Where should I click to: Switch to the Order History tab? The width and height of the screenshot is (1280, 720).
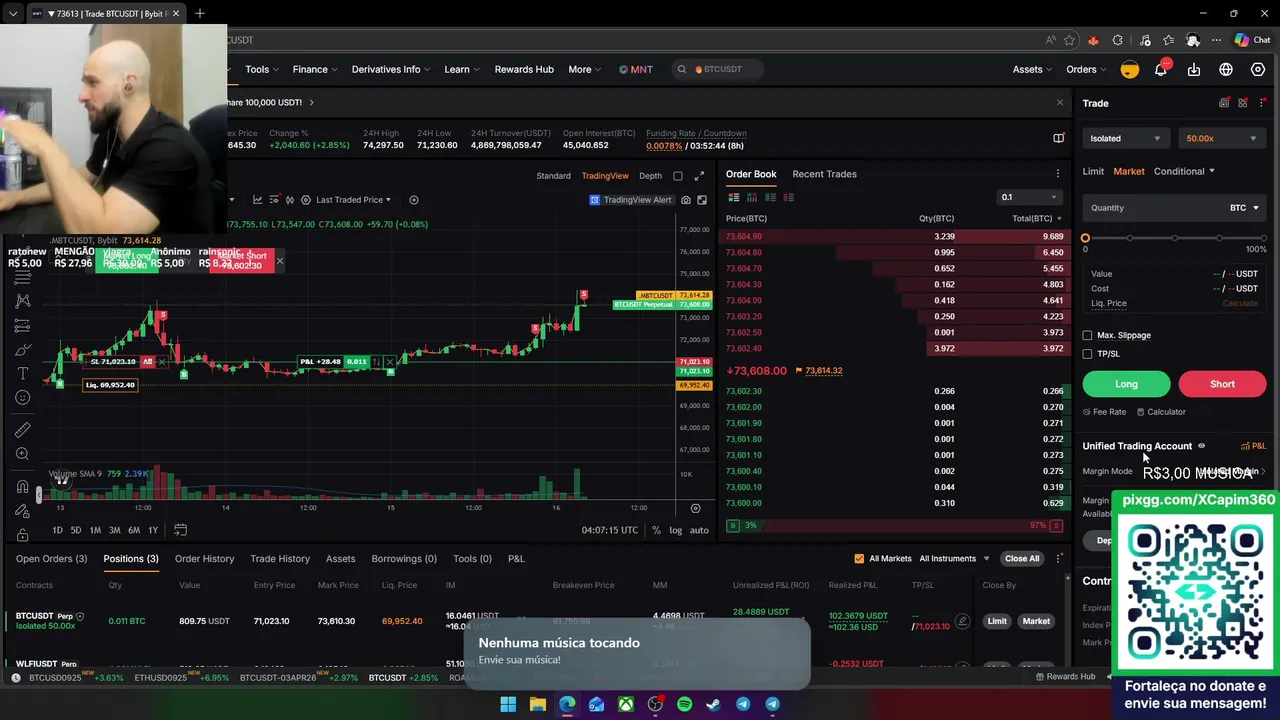(x=204, y=559)
